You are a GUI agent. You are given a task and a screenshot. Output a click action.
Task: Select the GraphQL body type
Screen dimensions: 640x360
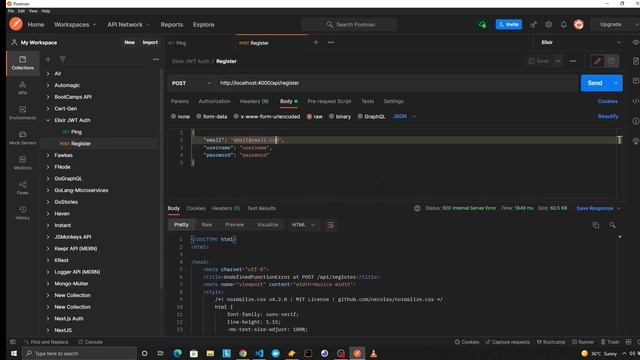click(x=371, y=117)
